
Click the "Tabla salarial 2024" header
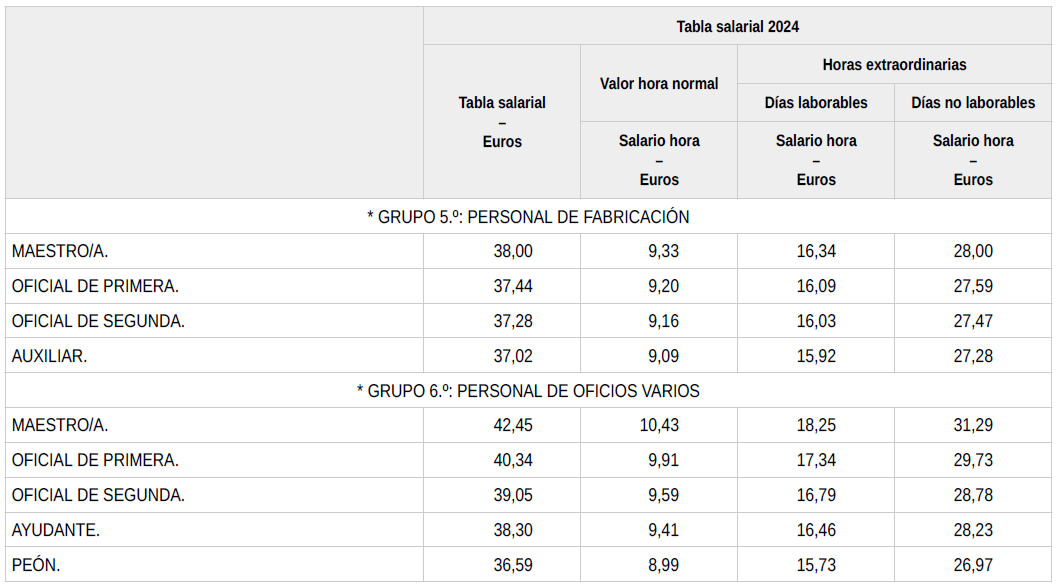click(737, 27)
